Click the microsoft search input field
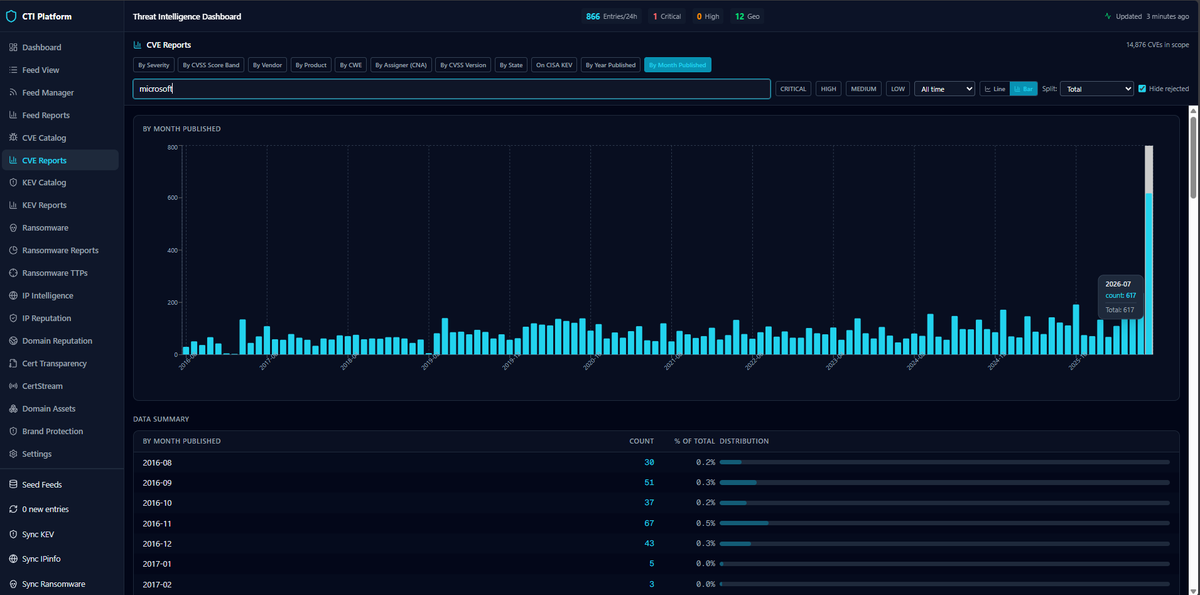This screenshot has width=1200, height=595. tap(452, 89)
